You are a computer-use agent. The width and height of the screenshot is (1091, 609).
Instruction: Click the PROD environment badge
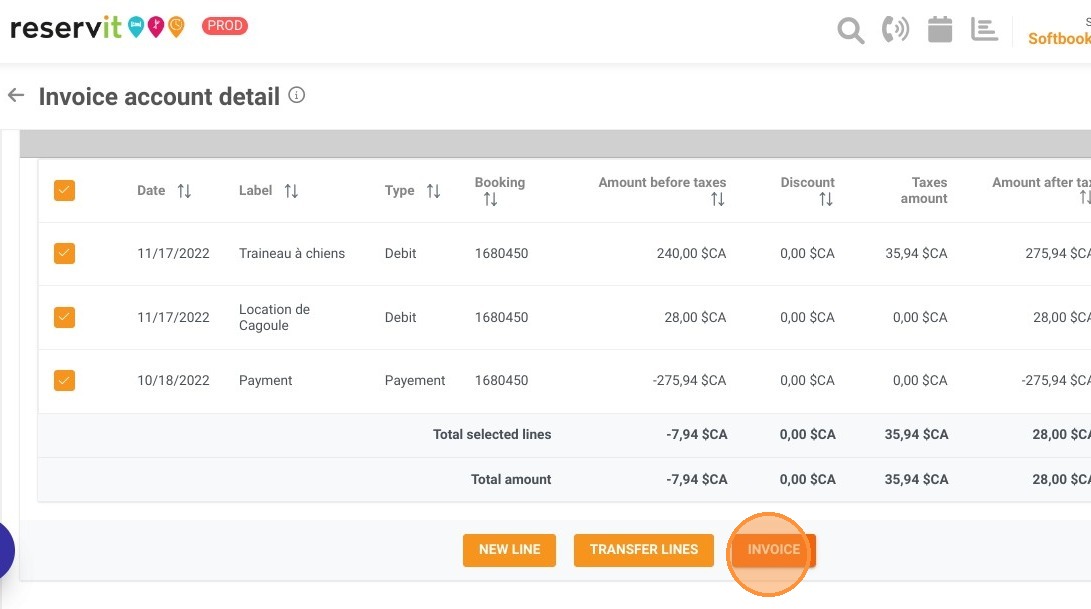click(x=225, y=26)
